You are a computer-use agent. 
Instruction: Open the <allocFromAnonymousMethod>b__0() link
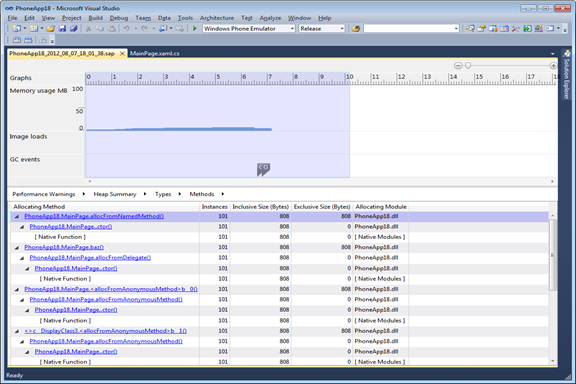click(x=111, y=289)
